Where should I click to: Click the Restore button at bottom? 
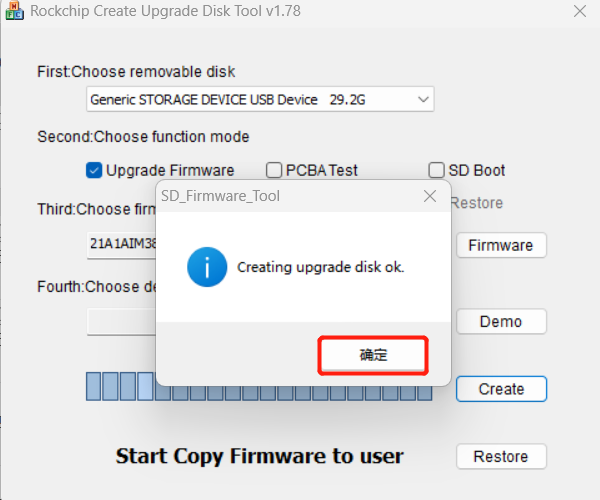point(501,456)
